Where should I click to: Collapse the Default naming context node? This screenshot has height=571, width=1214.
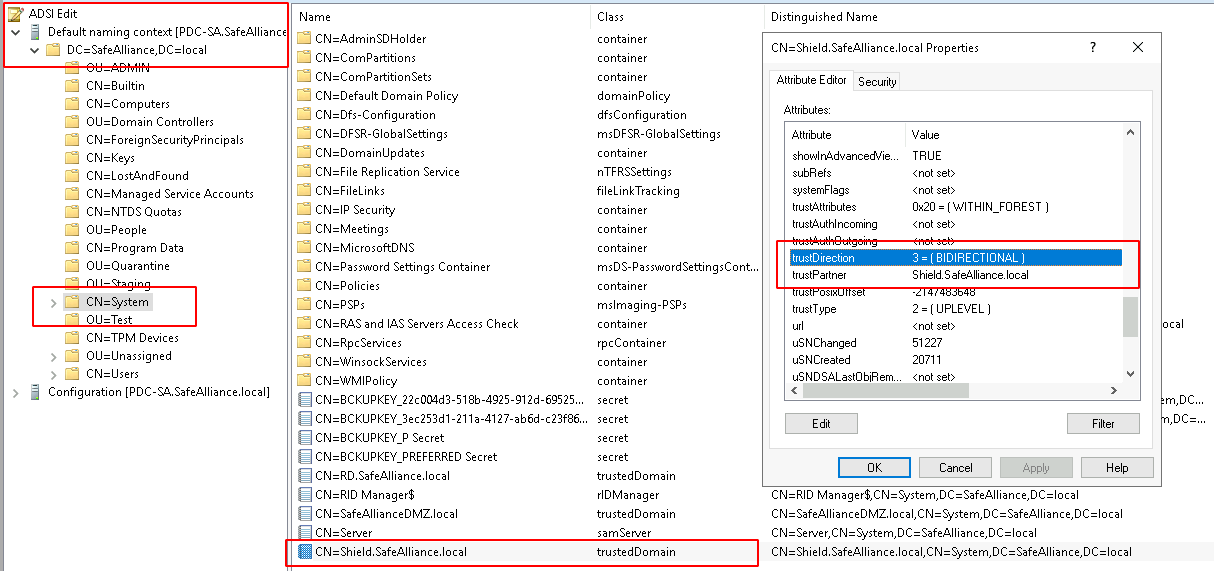coord(15,32)
